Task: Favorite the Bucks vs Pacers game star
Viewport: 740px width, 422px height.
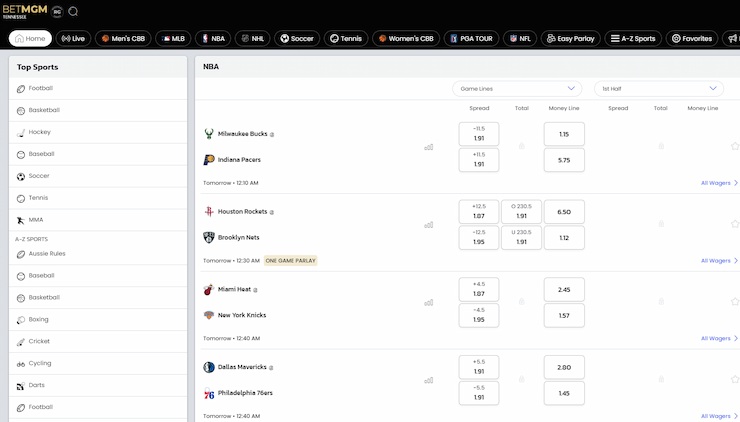Action: click(x=735, y=146)
